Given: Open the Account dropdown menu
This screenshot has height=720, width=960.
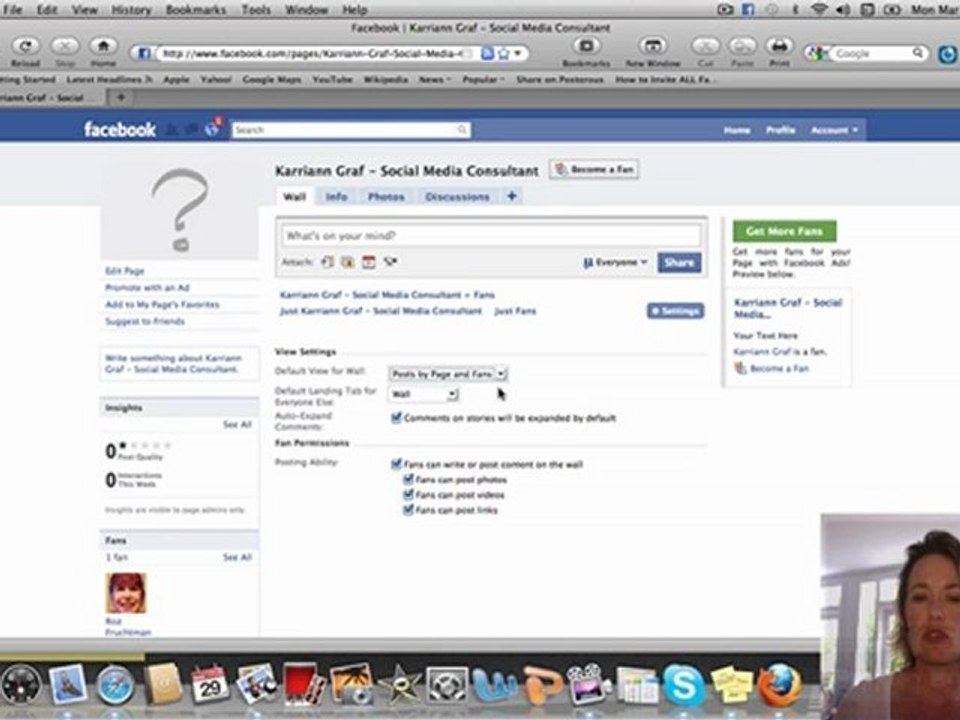Looking at the screenshot, I should click(x=834, y=130).
